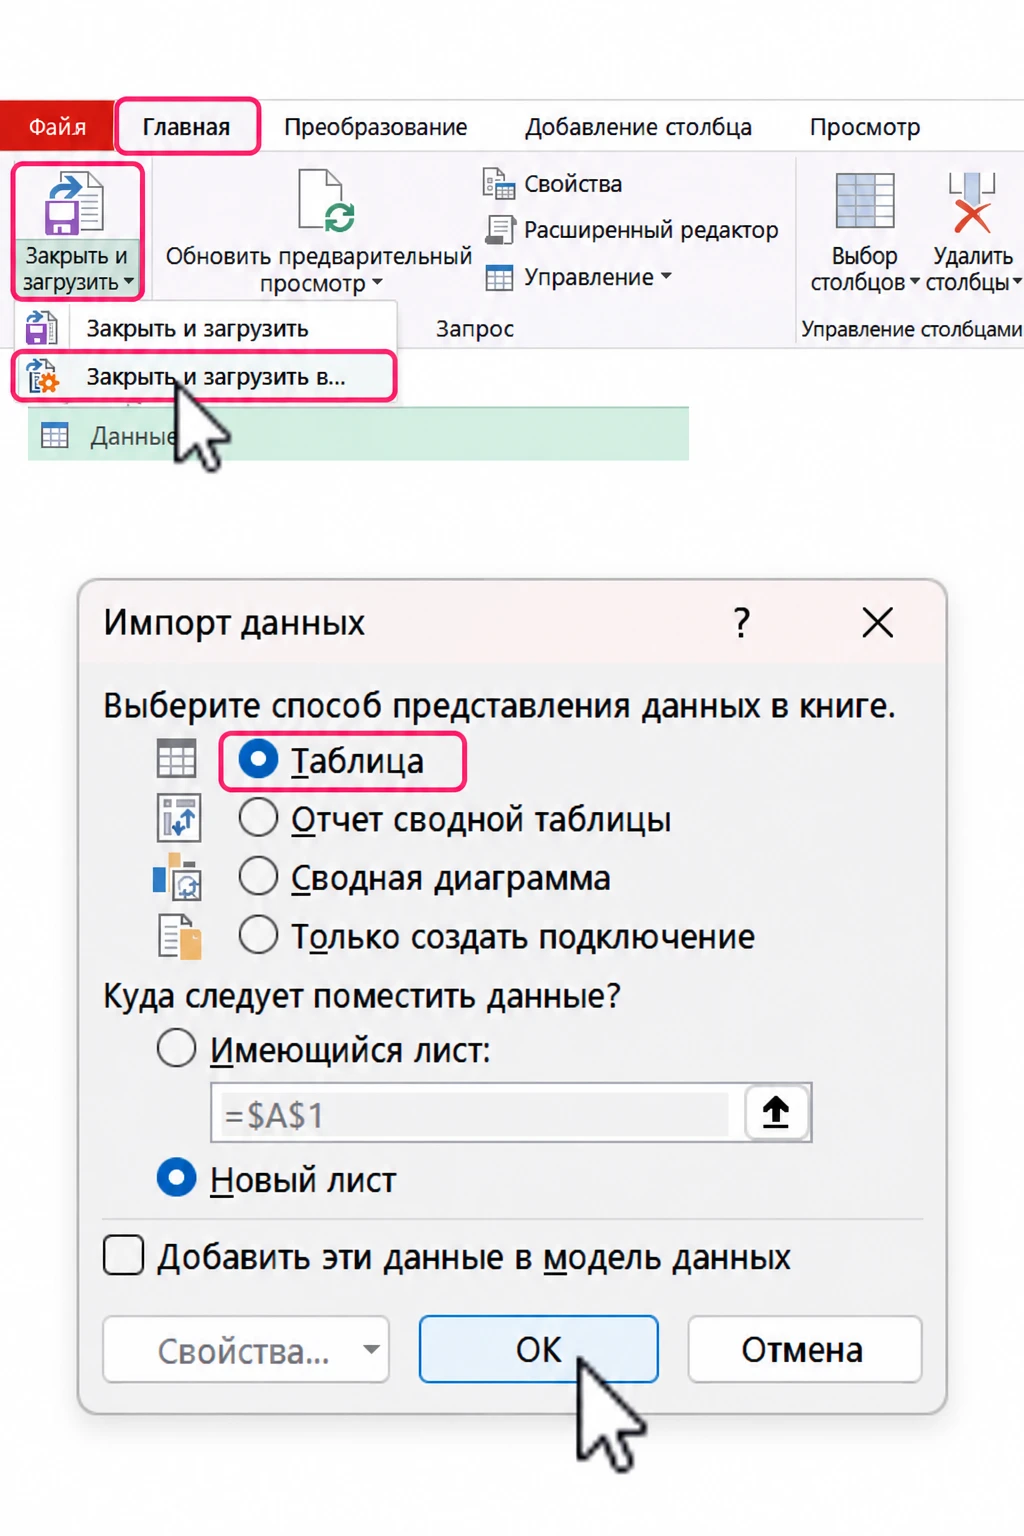Viewport: 1024px width, 1536px height.
Task: Click the table icon next to Данные
Action: (55, 435)
